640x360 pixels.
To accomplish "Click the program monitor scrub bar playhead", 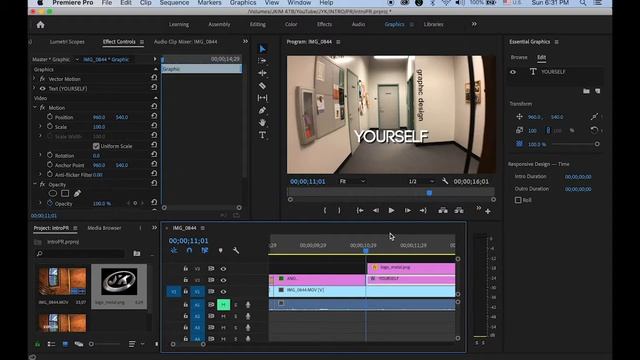I will point(429,193).
